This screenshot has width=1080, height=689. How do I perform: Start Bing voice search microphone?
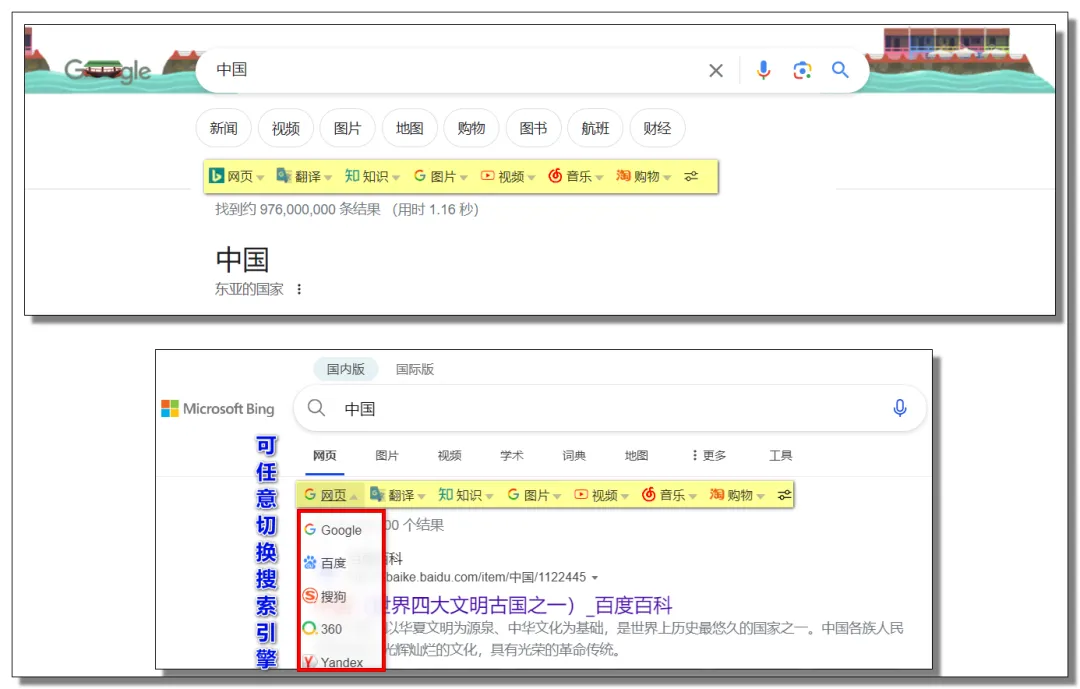point(900,408)
